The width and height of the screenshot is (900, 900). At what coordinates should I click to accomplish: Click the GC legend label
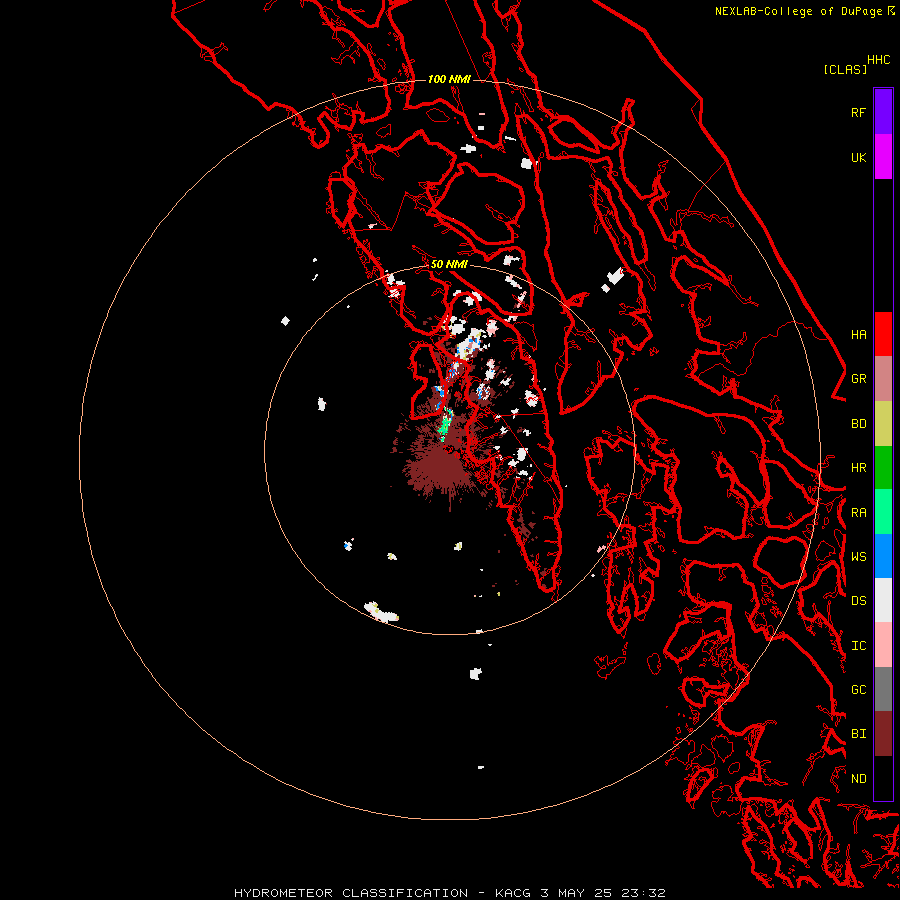(x=858, y=689)
